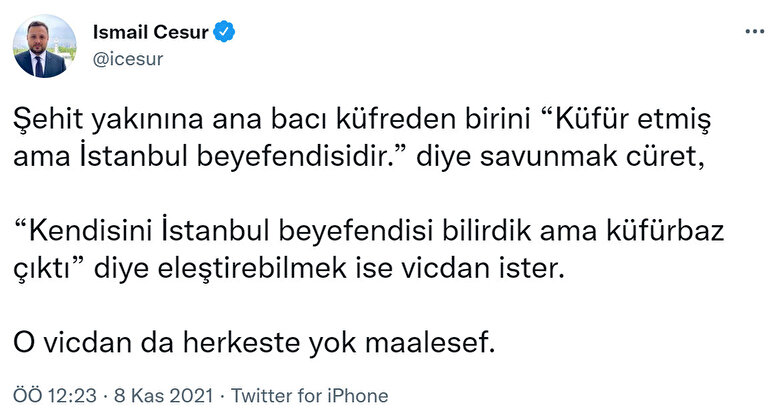
Task: Click the display name Ismail Cesur
Action: tap(150, 32)
